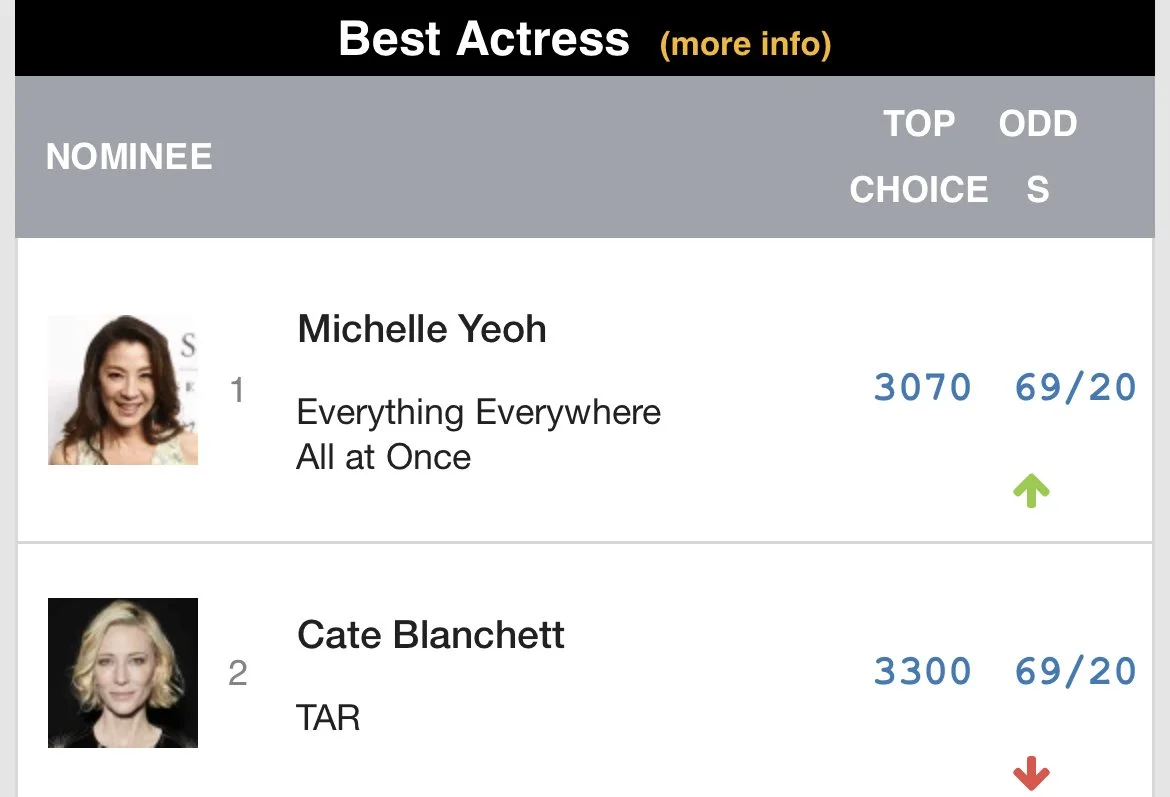Click Cate Blanchett's 69/20 odds
1170x797 pixels.
click(x=1075, y=670)
